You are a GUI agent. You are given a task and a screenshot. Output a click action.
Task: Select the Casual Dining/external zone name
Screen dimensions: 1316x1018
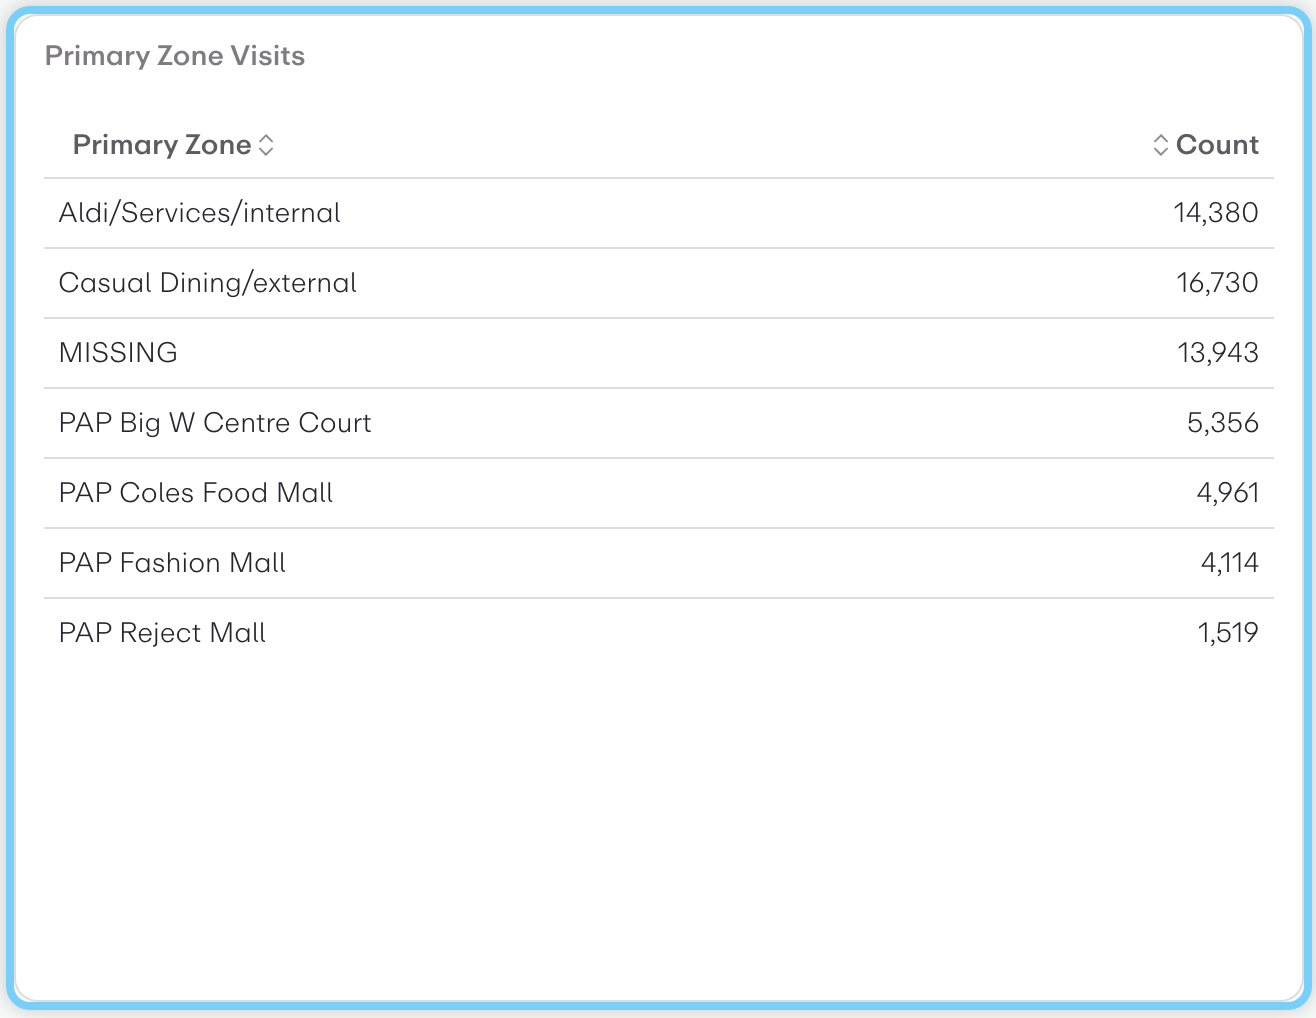[208, 283]
